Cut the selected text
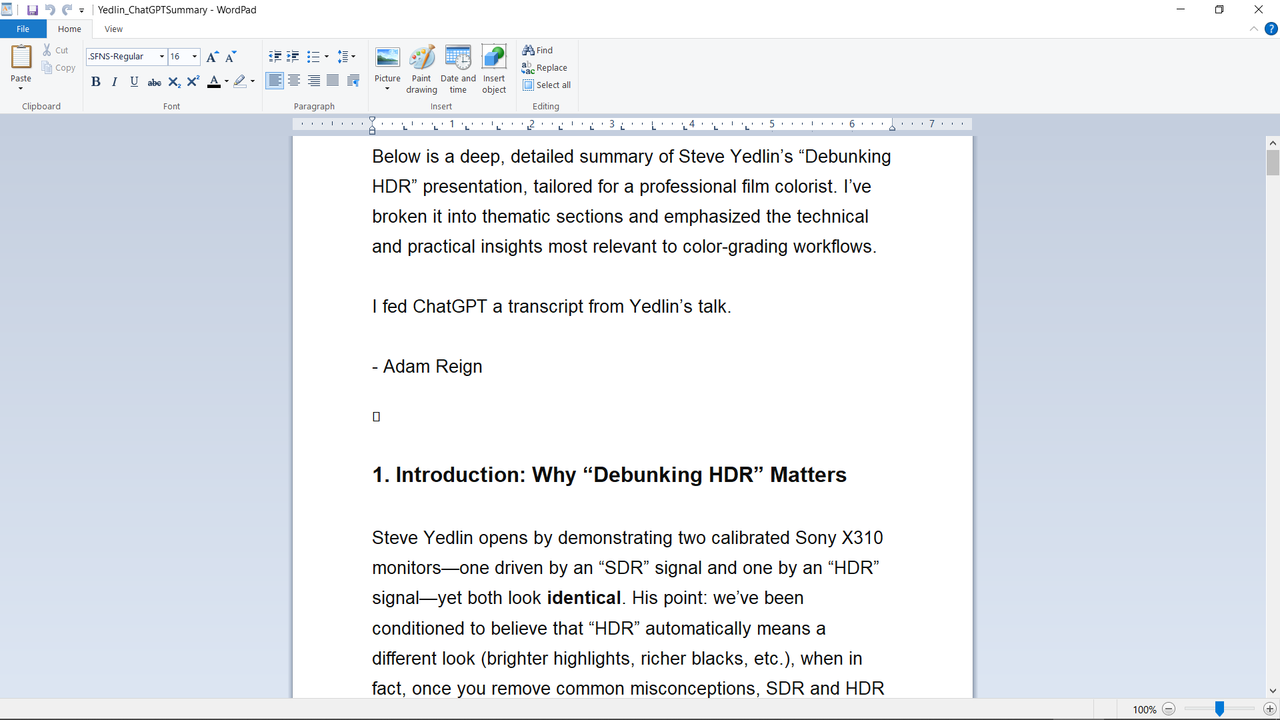 click(x=56, y=50)
